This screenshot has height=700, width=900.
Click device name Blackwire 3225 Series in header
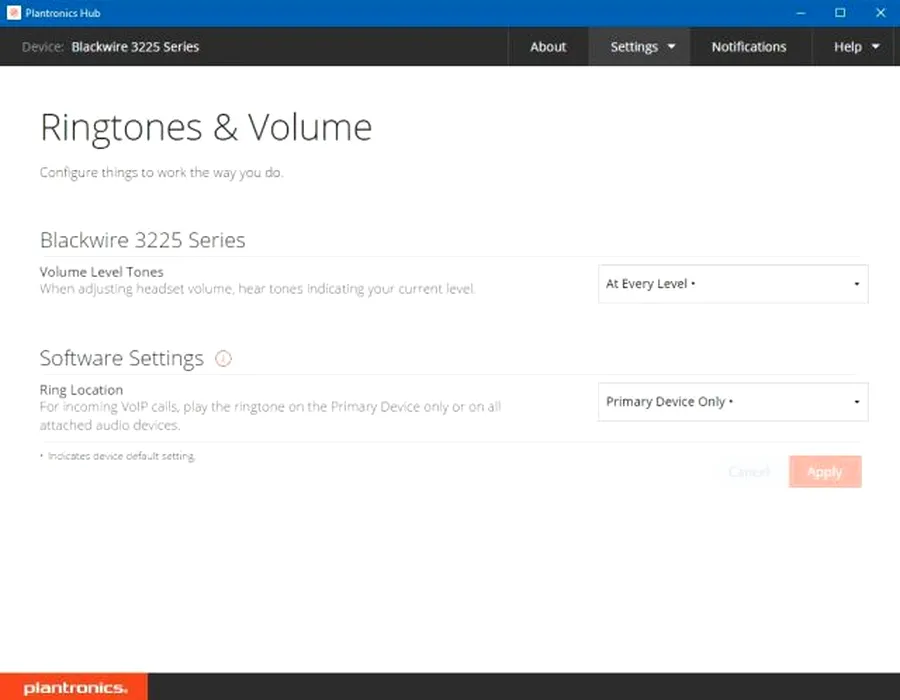(x=135, y=46)
